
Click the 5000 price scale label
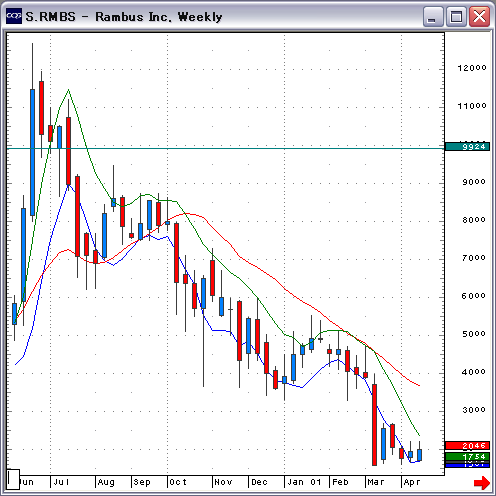point(474,334)
